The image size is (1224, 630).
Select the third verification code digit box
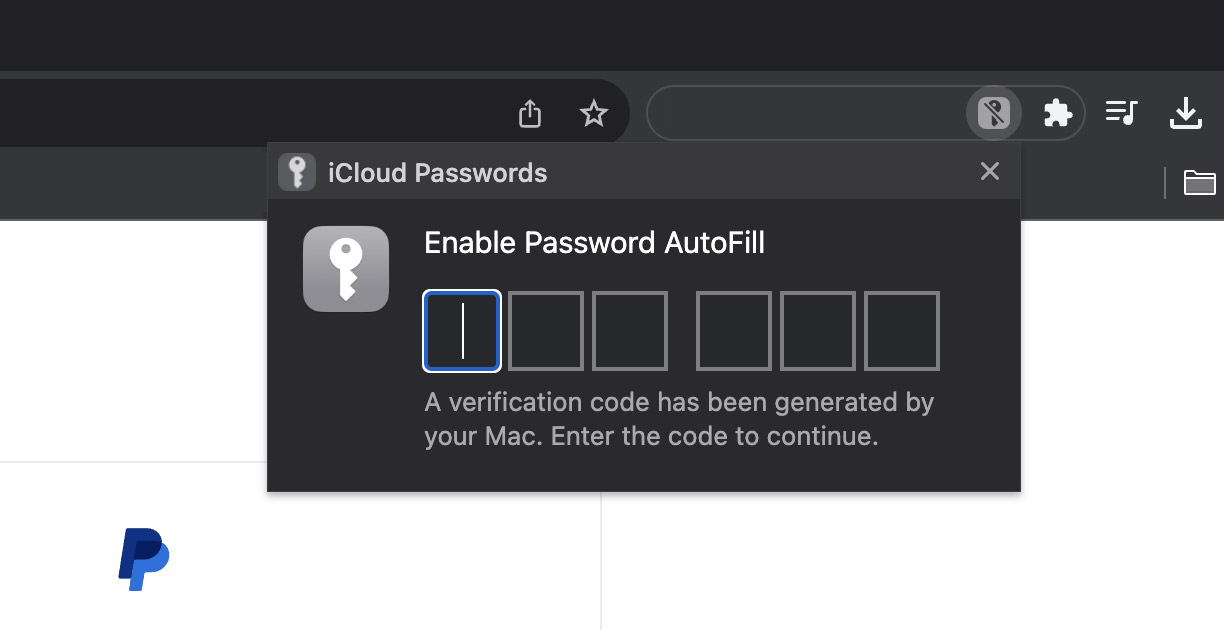click(630, 331)
